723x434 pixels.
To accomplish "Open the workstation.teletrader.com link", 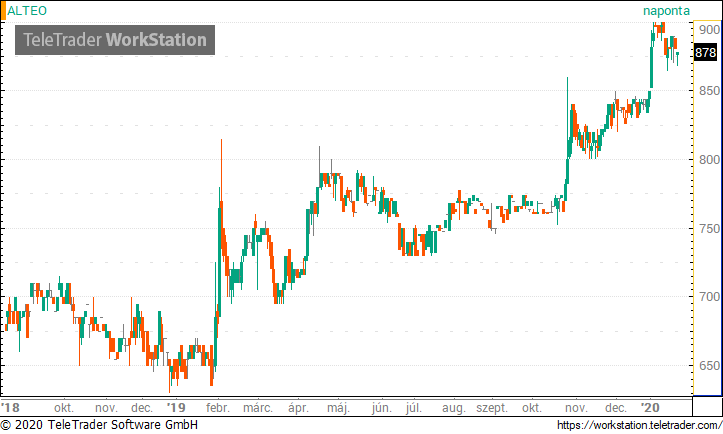I will (639, 425).
